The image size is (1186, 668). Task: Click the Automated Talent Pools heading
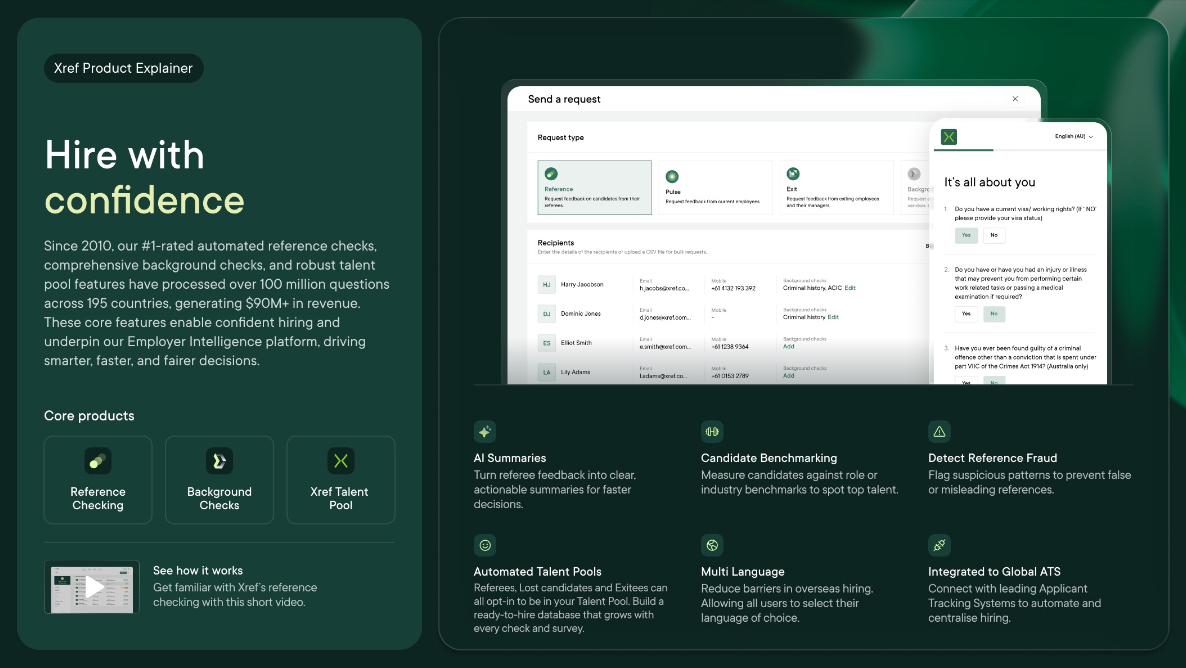(x=538, y=571)
